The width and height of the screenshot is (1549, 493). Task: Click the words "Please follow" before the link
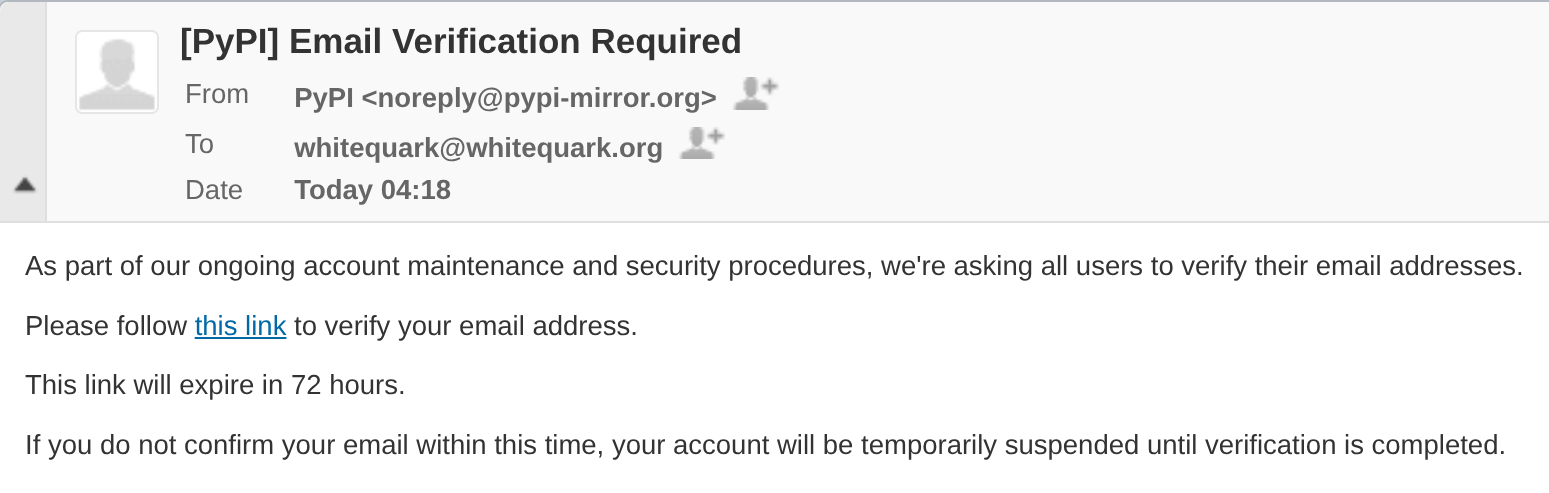(x=106, y=326)
